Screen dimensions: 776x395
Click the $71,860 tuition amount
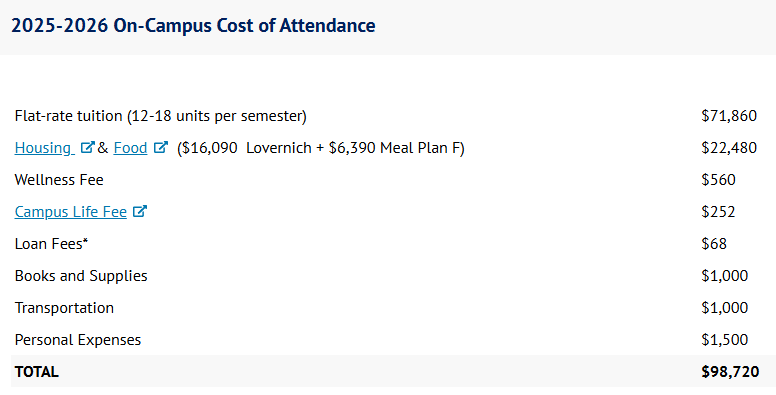[x=729, y=116]
